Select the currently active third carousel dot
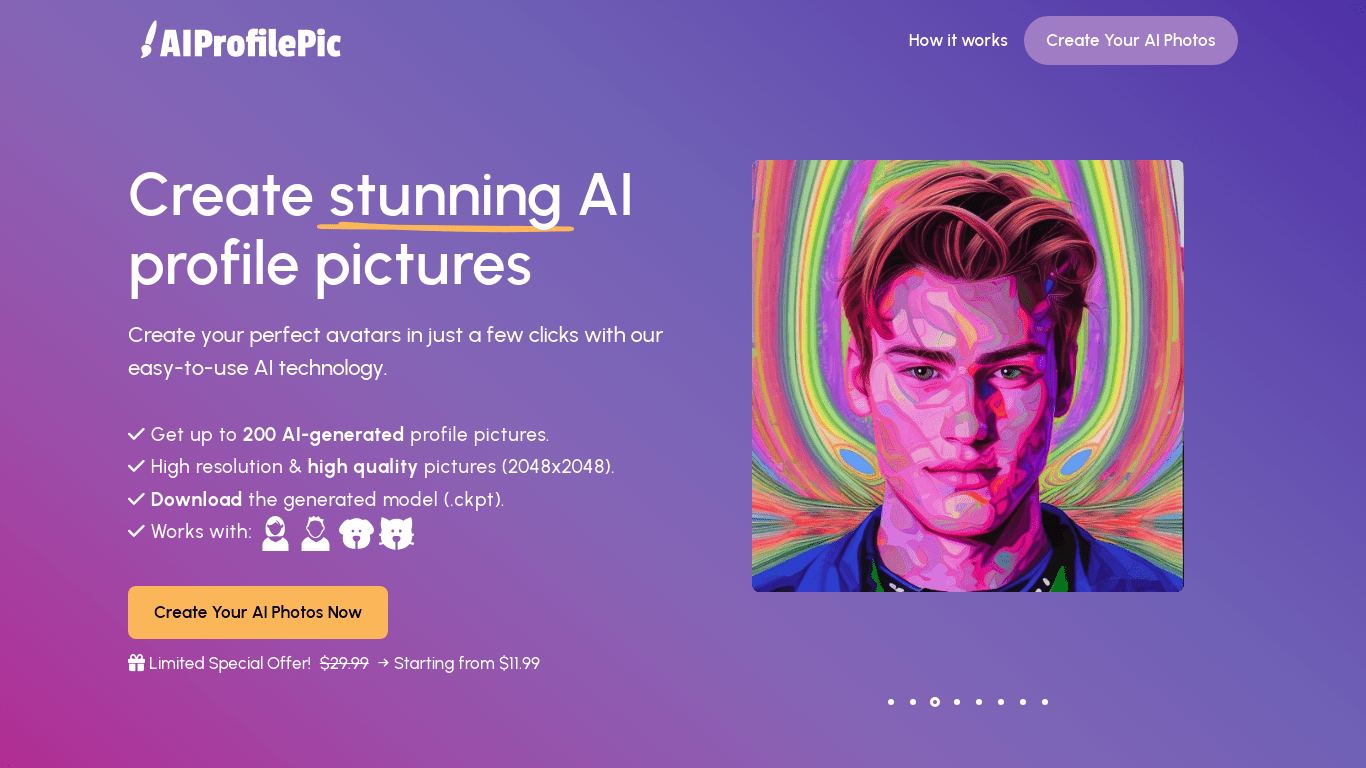 click(x=935, y=702)
